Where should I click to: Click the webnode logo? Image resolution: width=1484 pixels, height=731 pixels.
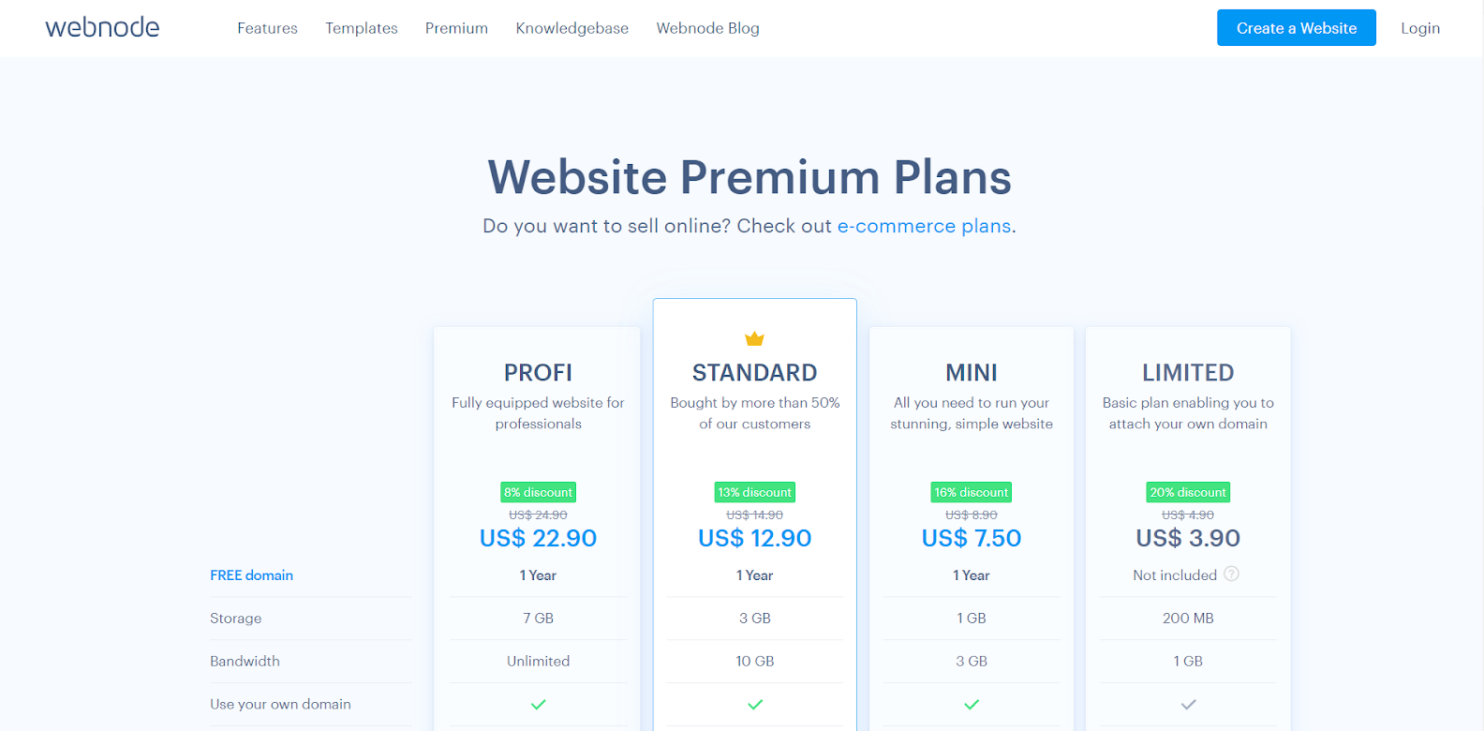click(101, 27)
